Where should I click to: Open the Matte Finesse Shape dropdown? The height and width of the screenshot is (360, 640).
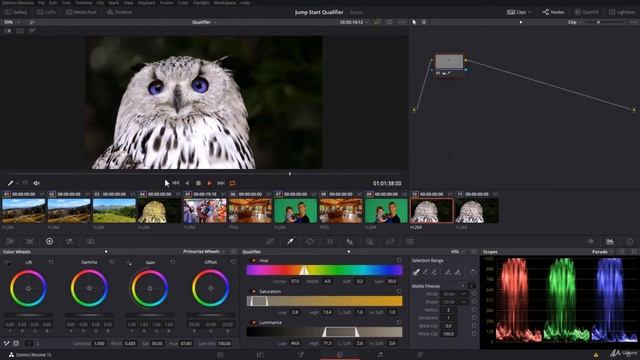(x=455, y=302)
